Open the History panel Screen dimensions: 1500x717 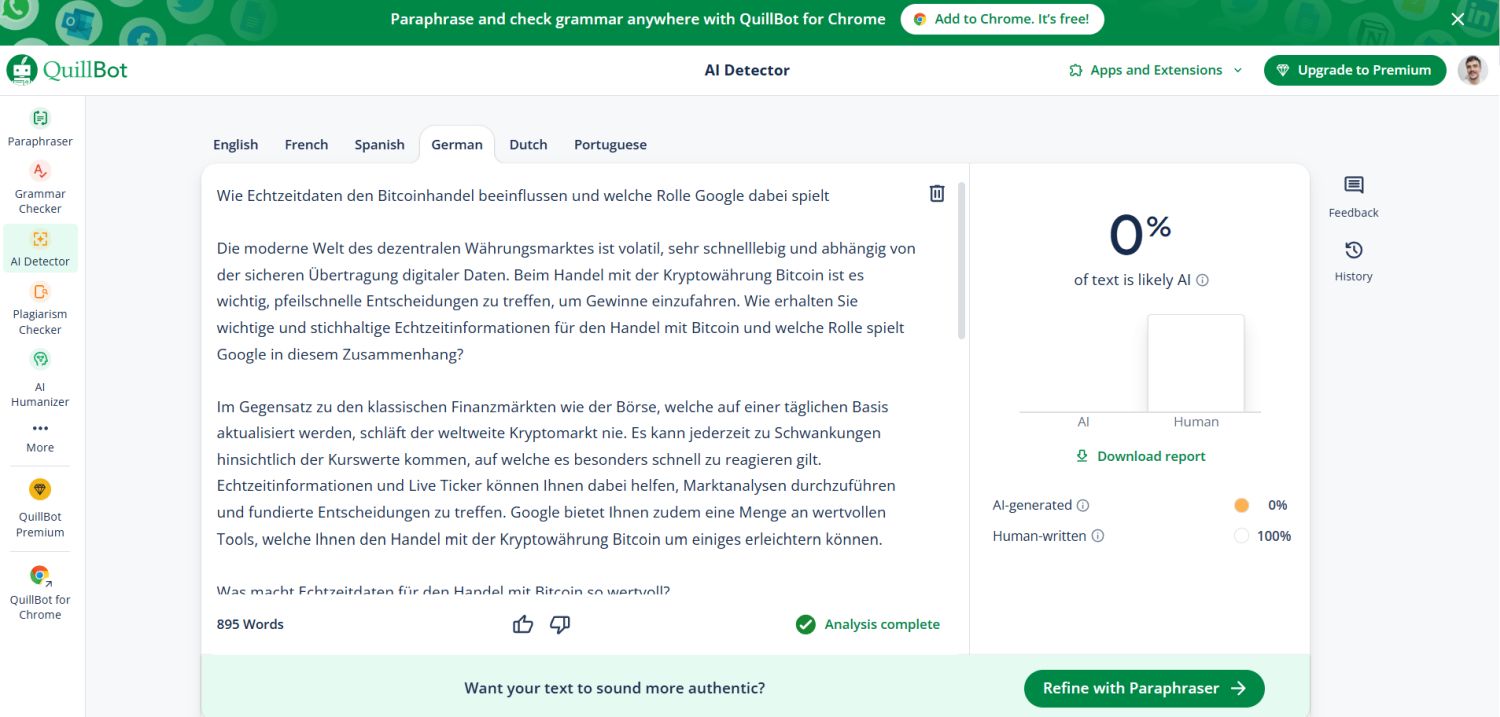click(1353, 260)
